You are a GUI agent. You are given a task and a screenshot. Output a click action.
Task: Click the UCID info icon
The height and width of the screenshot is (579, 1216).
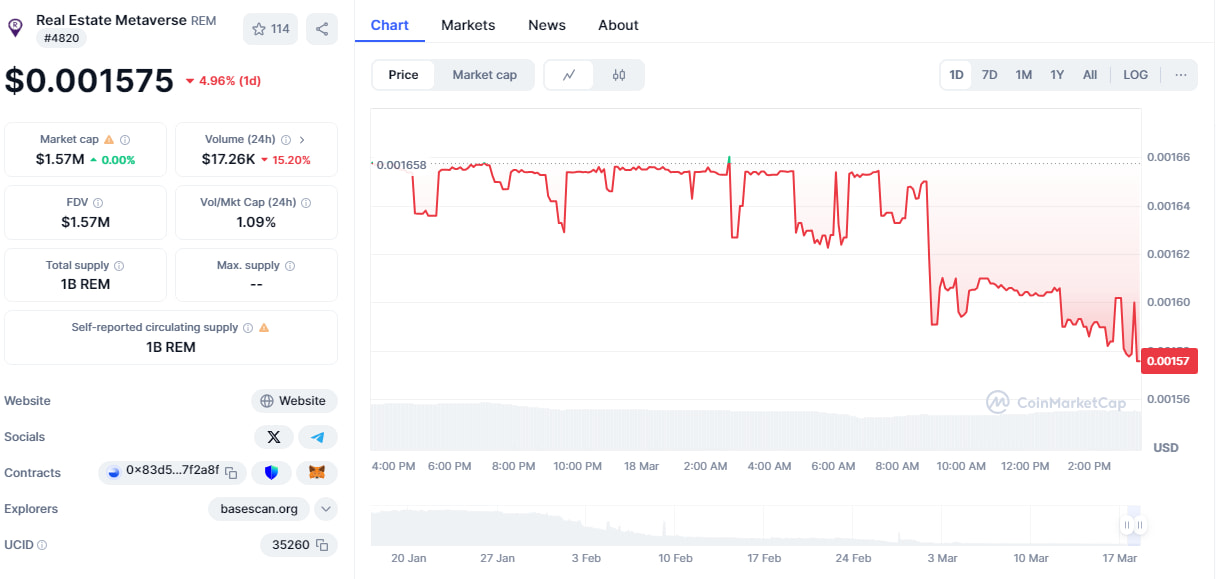tap(42, 545)
